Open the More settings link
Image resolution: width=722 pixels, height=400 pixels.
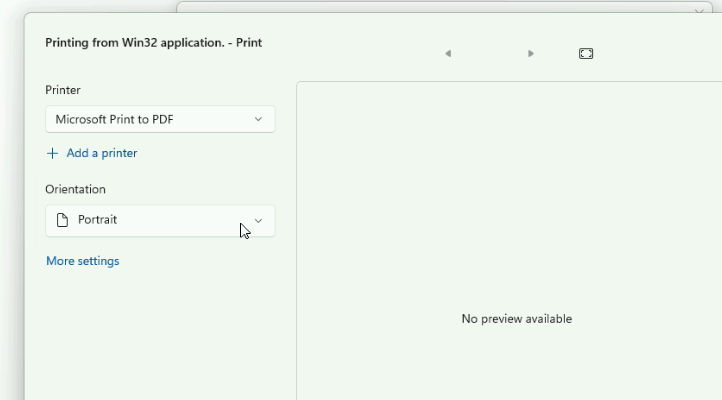(x=82, y=261)
